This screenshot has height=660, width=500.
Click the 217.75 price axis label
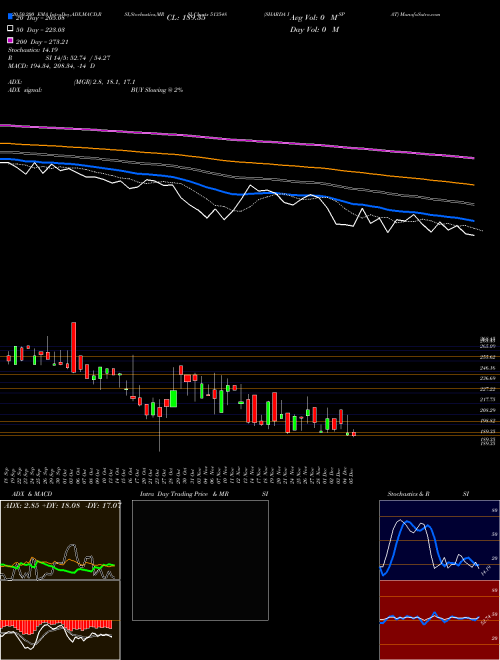[x=488, y=399]
